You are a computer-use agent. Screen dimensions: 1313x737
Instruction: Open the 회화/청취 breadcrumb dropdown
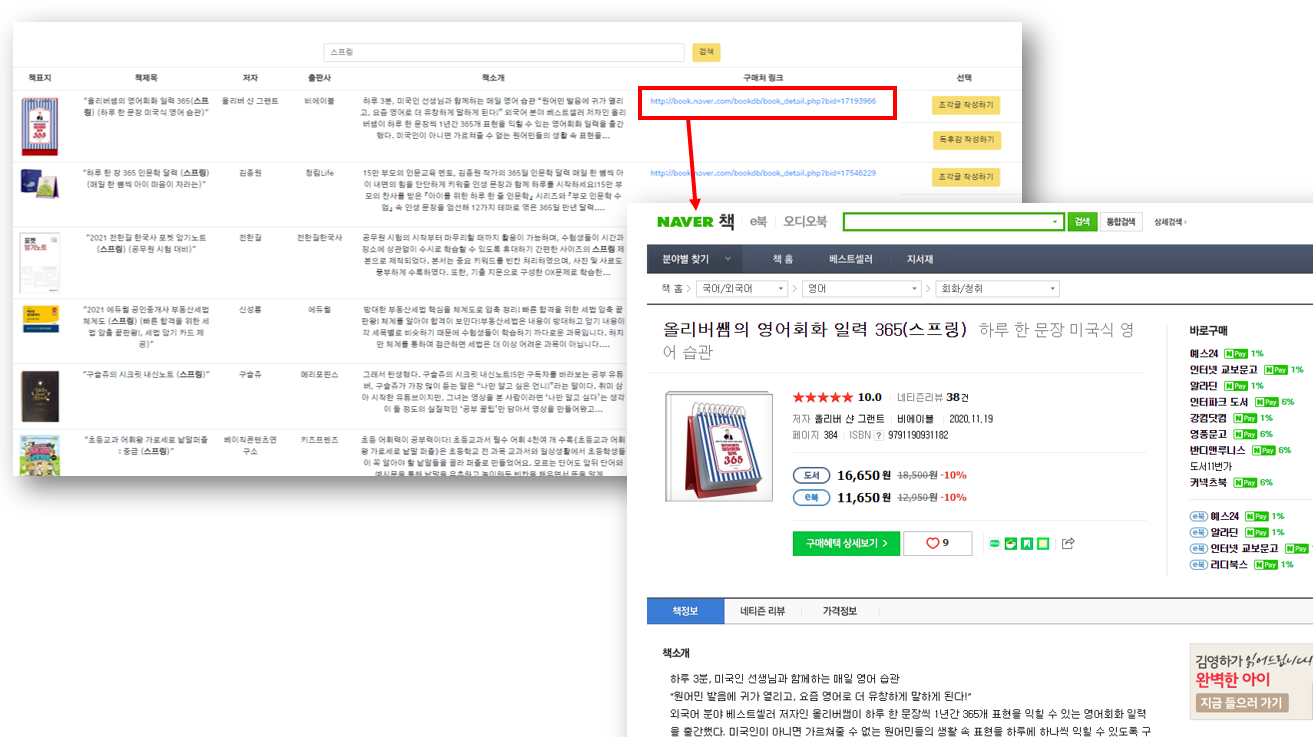pyautogui.click(x=997, y=288)
